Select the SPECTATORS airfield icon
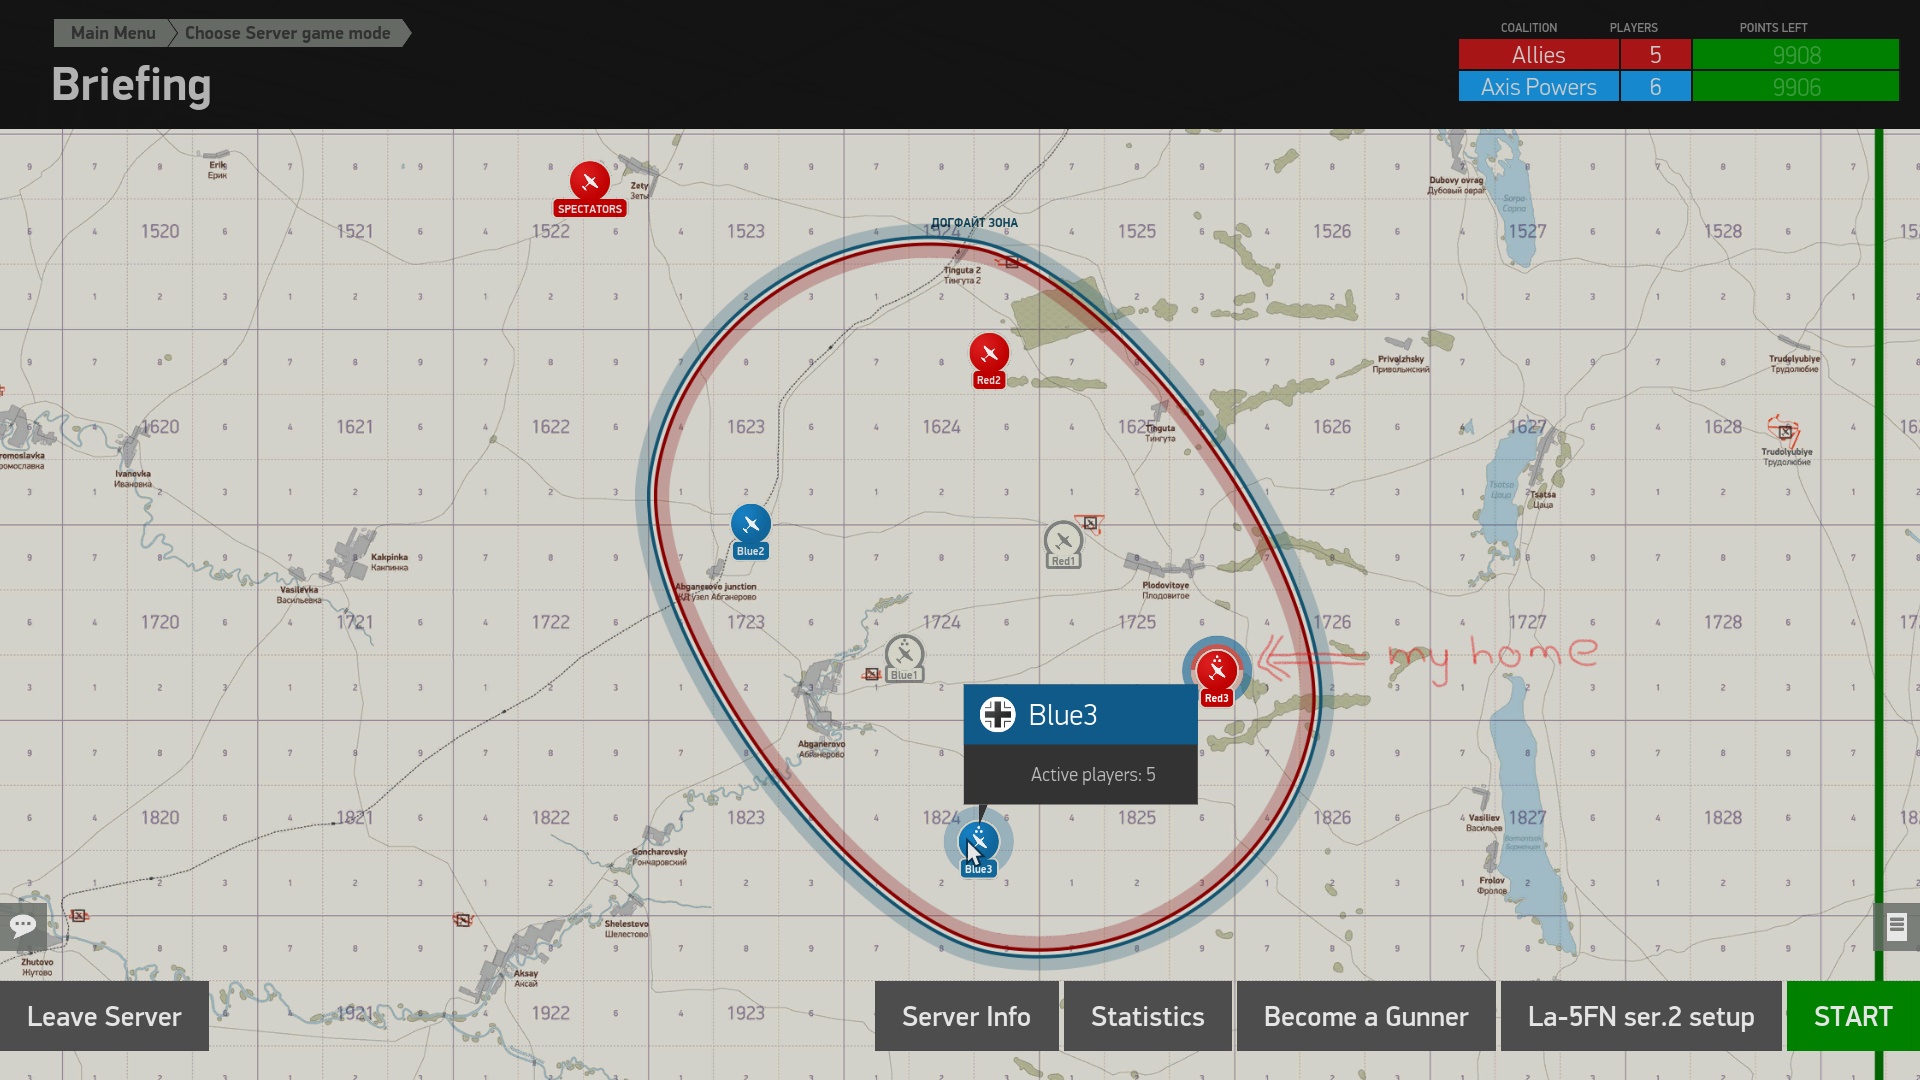Screen dimensions: 1920x1080 [590, 182]
